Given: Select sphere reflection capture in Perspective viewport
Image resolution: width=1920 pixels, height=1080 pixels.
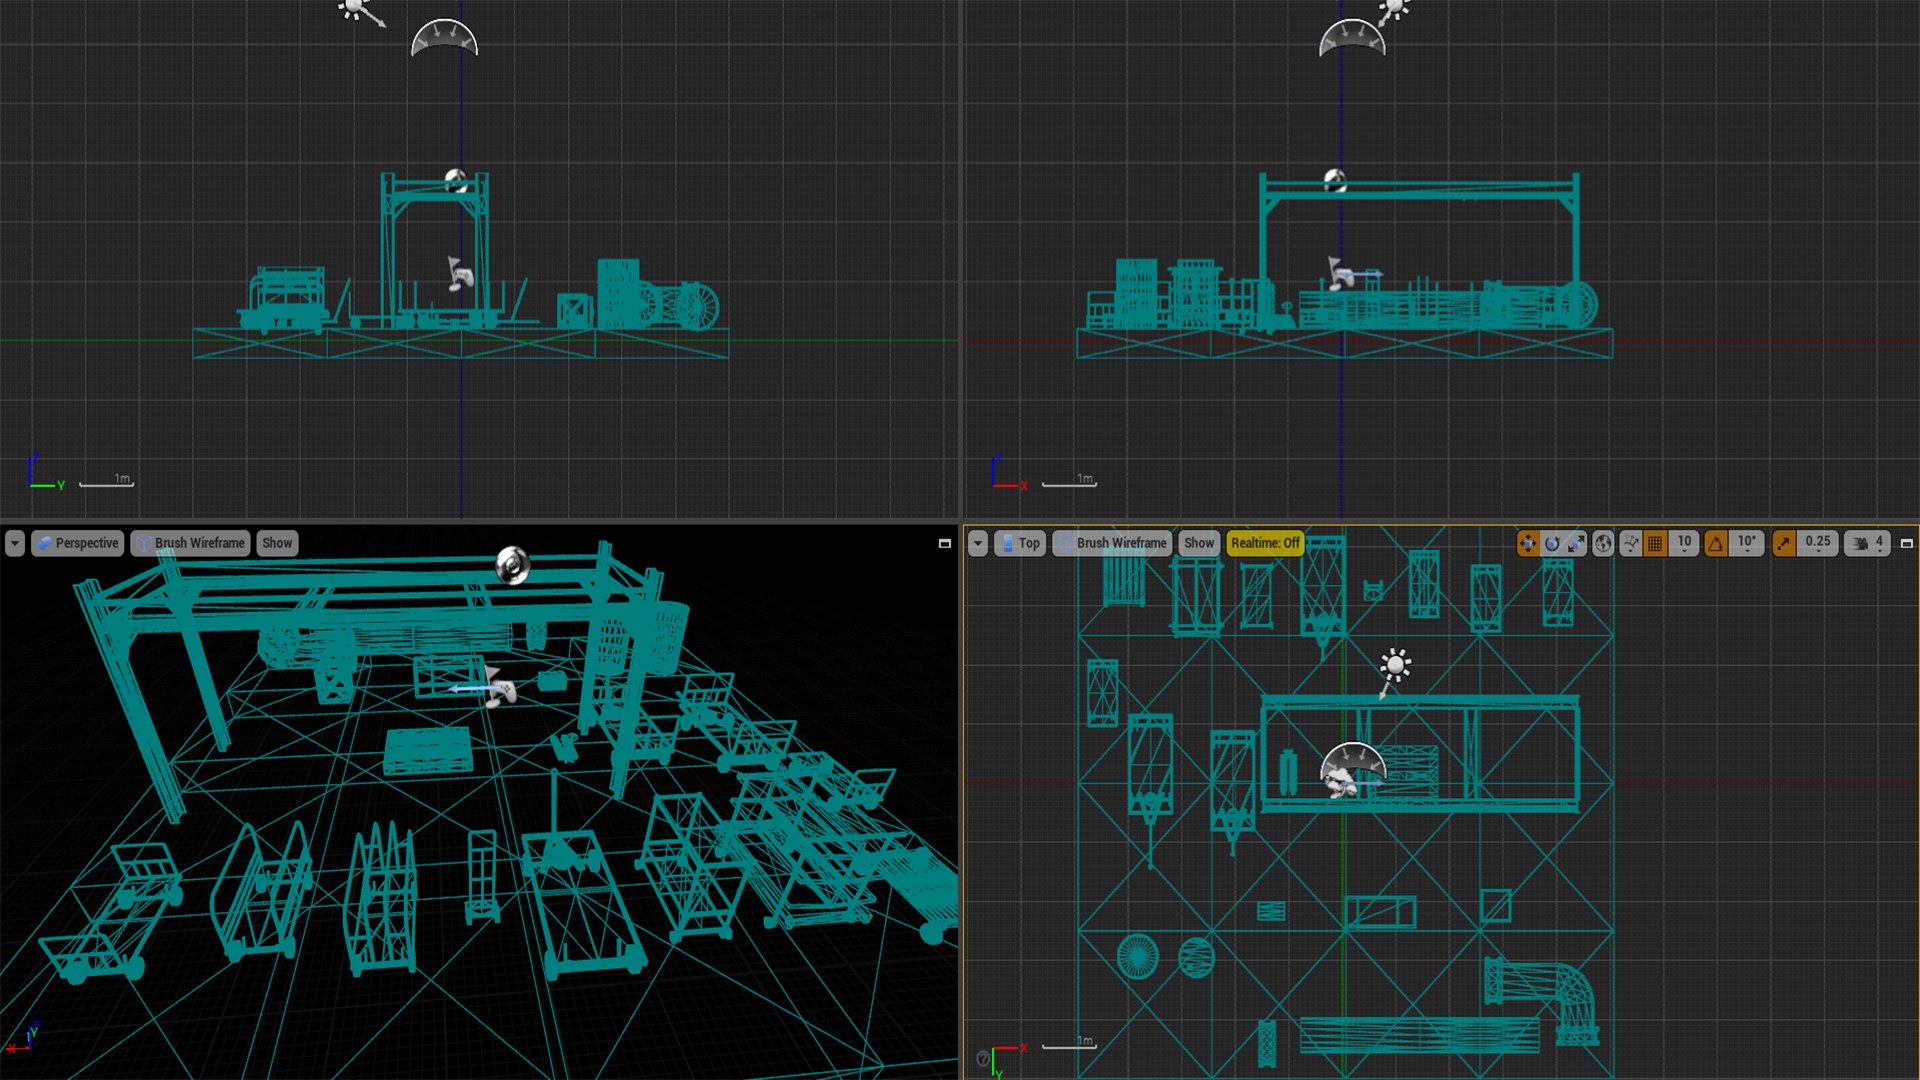Looking at the screenshot, I should pyautogui.click(x=512, y=565).
